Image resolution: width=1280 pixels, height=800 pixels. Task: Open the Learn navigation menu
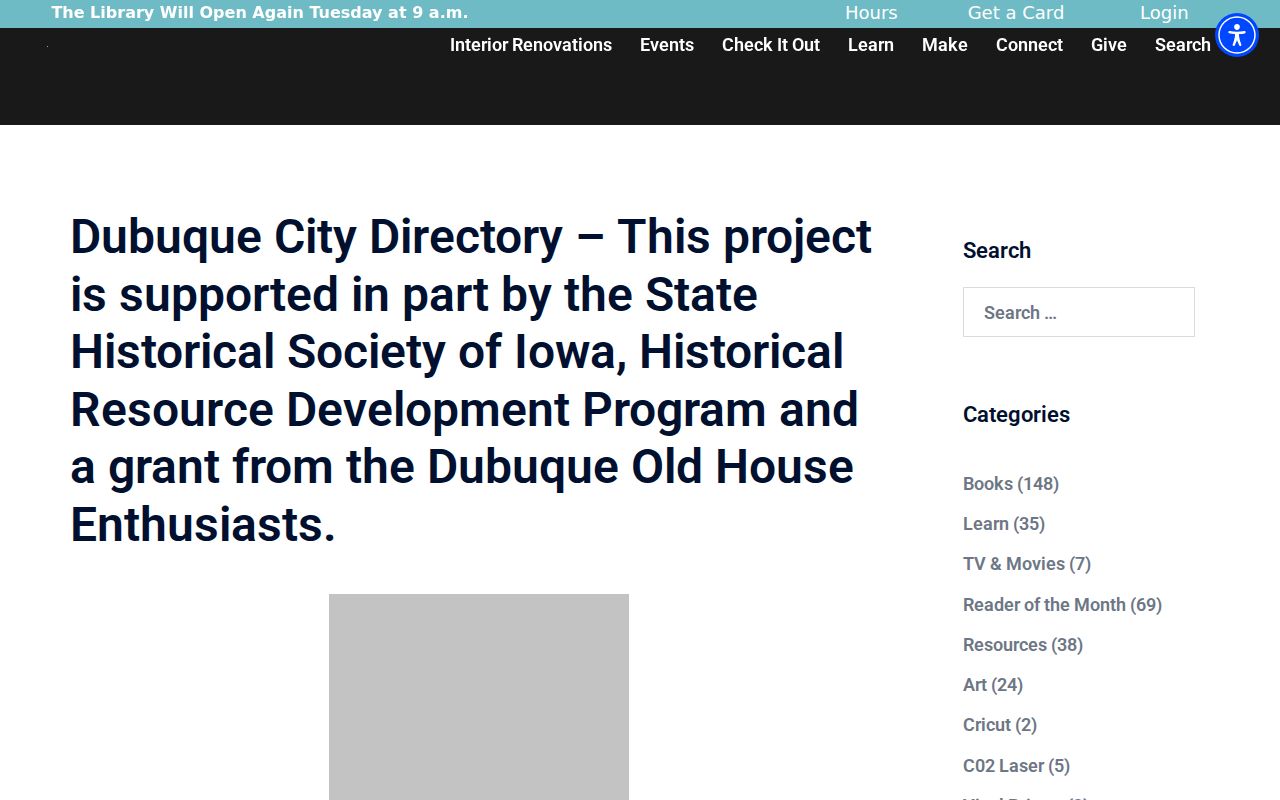(x=871, y=45)
